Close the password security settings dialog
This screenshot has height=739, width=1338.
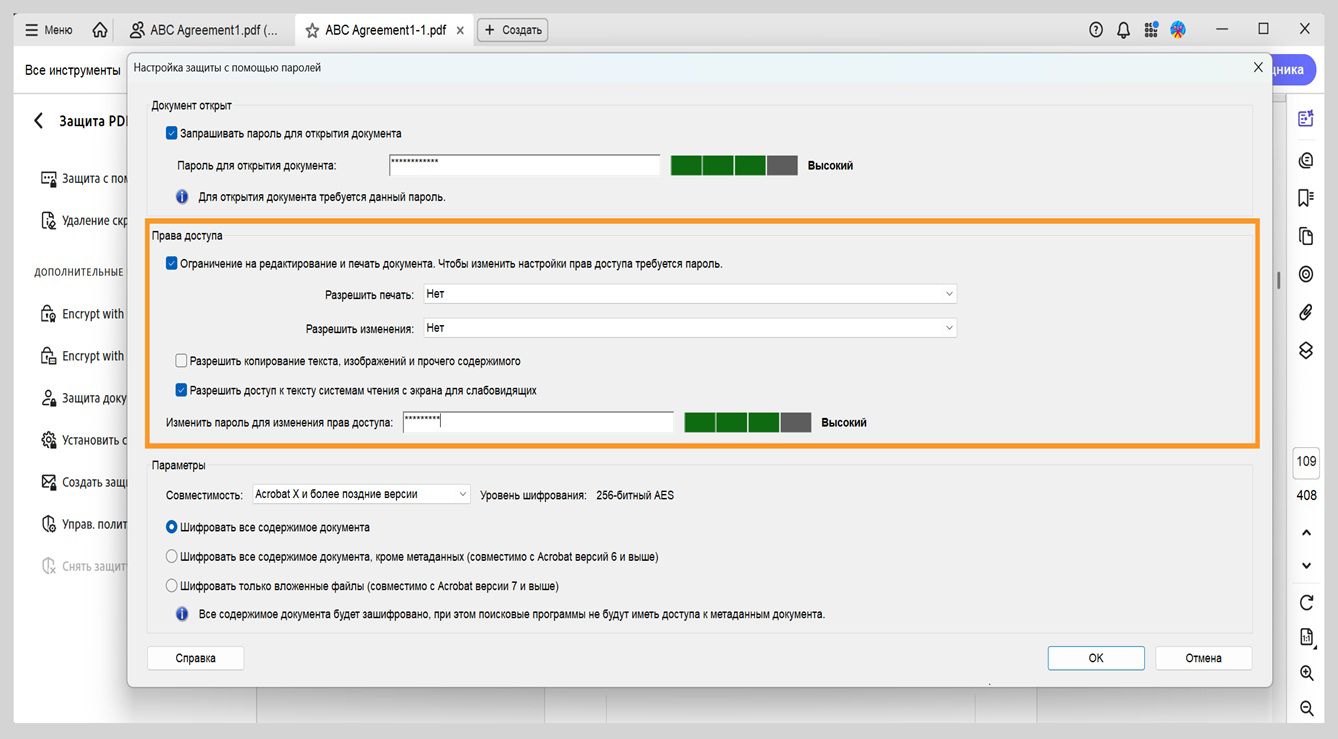pyautogui.click(x=1258, y=67)
